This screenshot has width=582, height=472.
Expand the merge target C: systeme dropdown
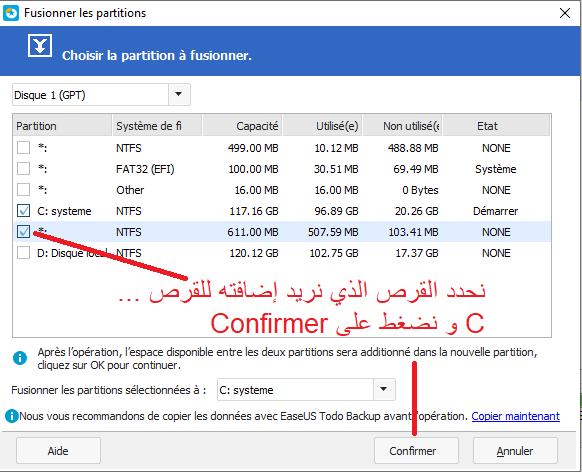coord(384,389)
